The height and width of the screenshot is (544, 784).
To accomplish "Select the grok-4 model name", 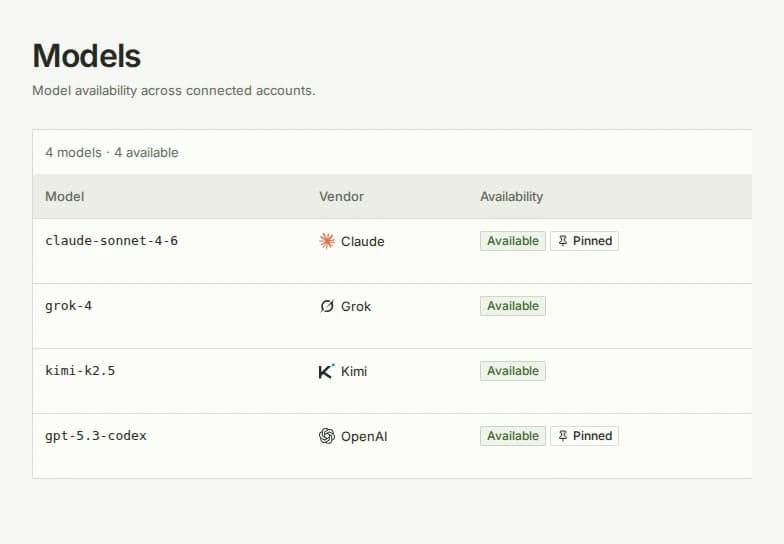I will [x=68, y=306].
